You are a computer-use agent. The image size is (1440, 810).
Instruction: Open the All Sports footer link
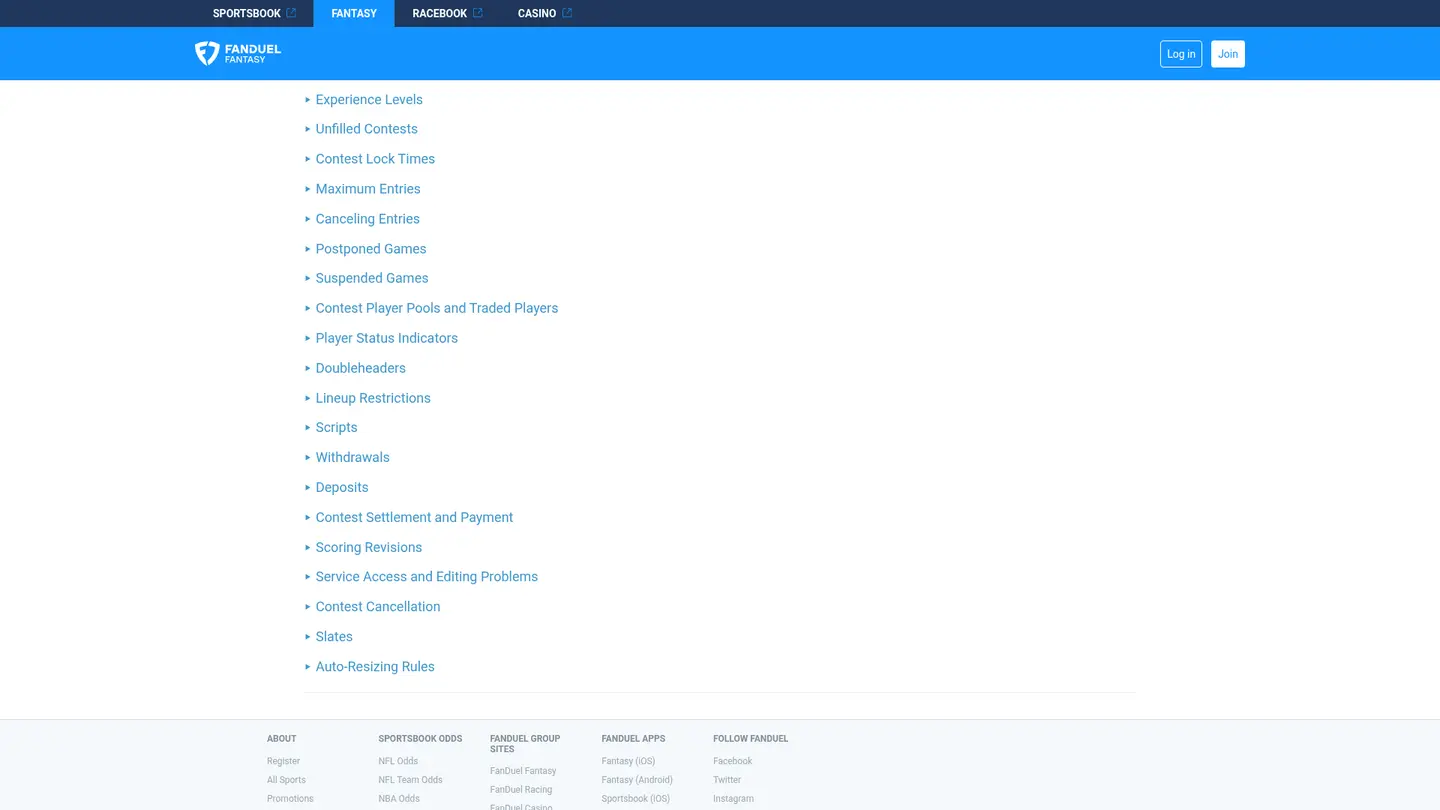tap(286, 780)
